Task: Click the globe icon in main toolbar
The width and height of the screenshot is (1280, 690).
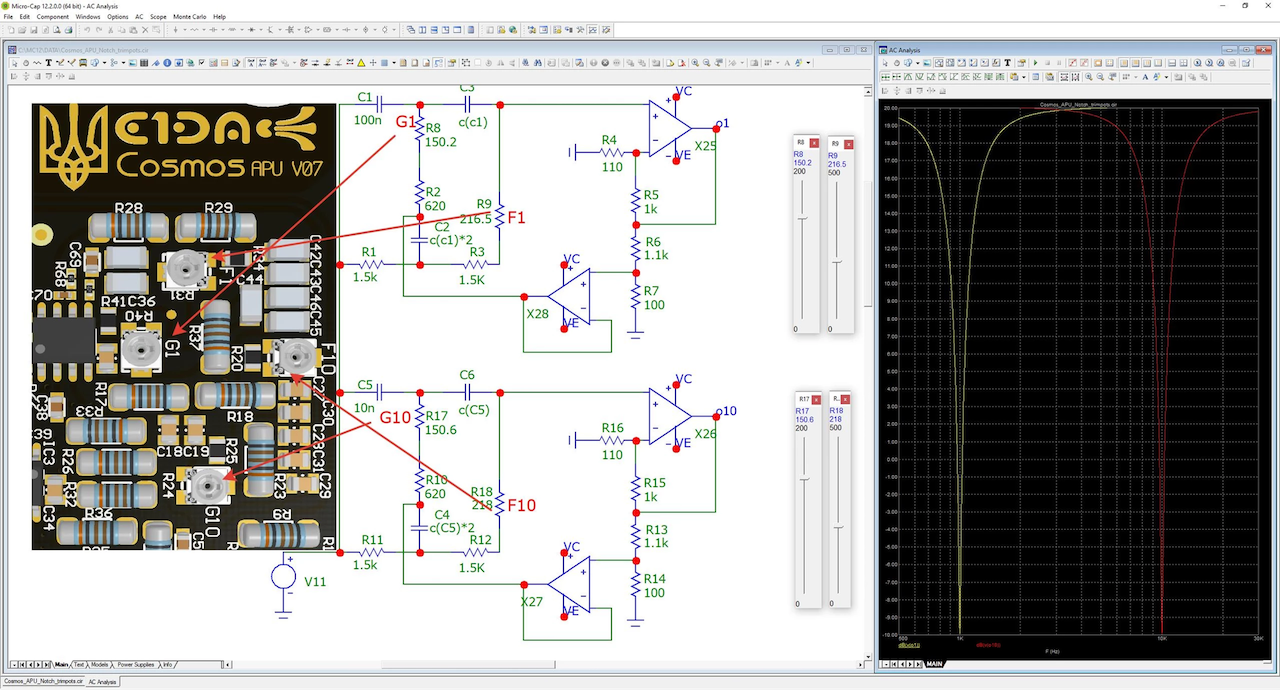Action: tap(512, 30)
